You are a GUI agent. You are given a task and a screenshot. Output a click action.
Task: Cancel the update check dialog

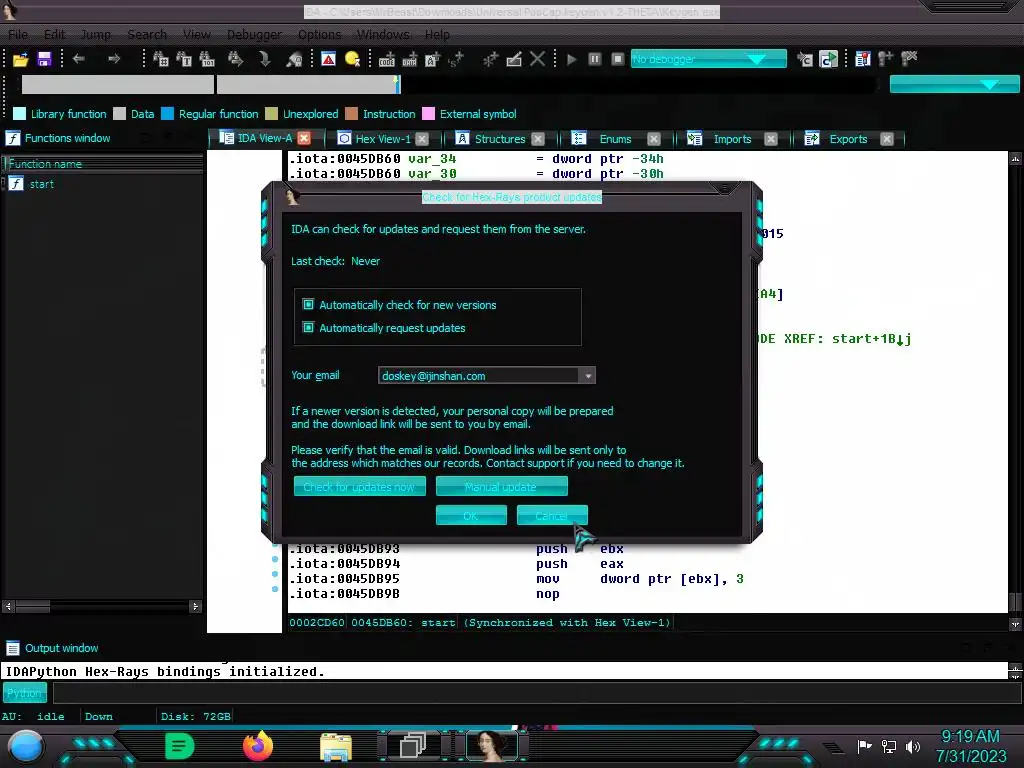552,515
